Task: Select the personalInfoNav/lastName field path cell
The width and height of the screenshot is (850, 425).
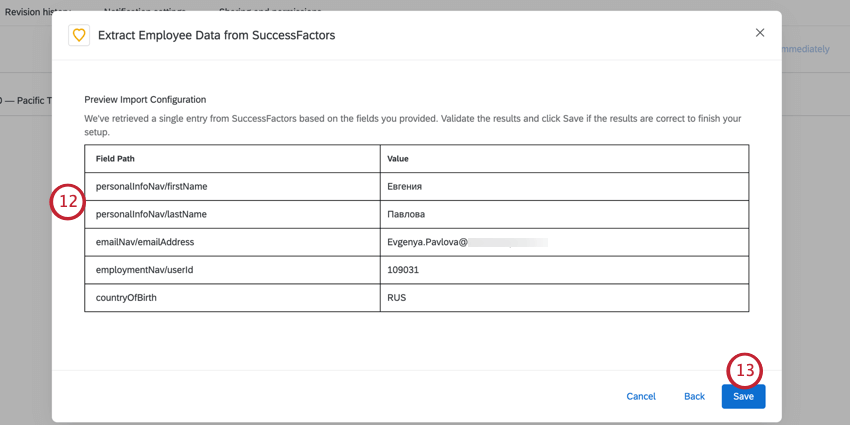Action: pyautogui.click(x=151, y=214)
